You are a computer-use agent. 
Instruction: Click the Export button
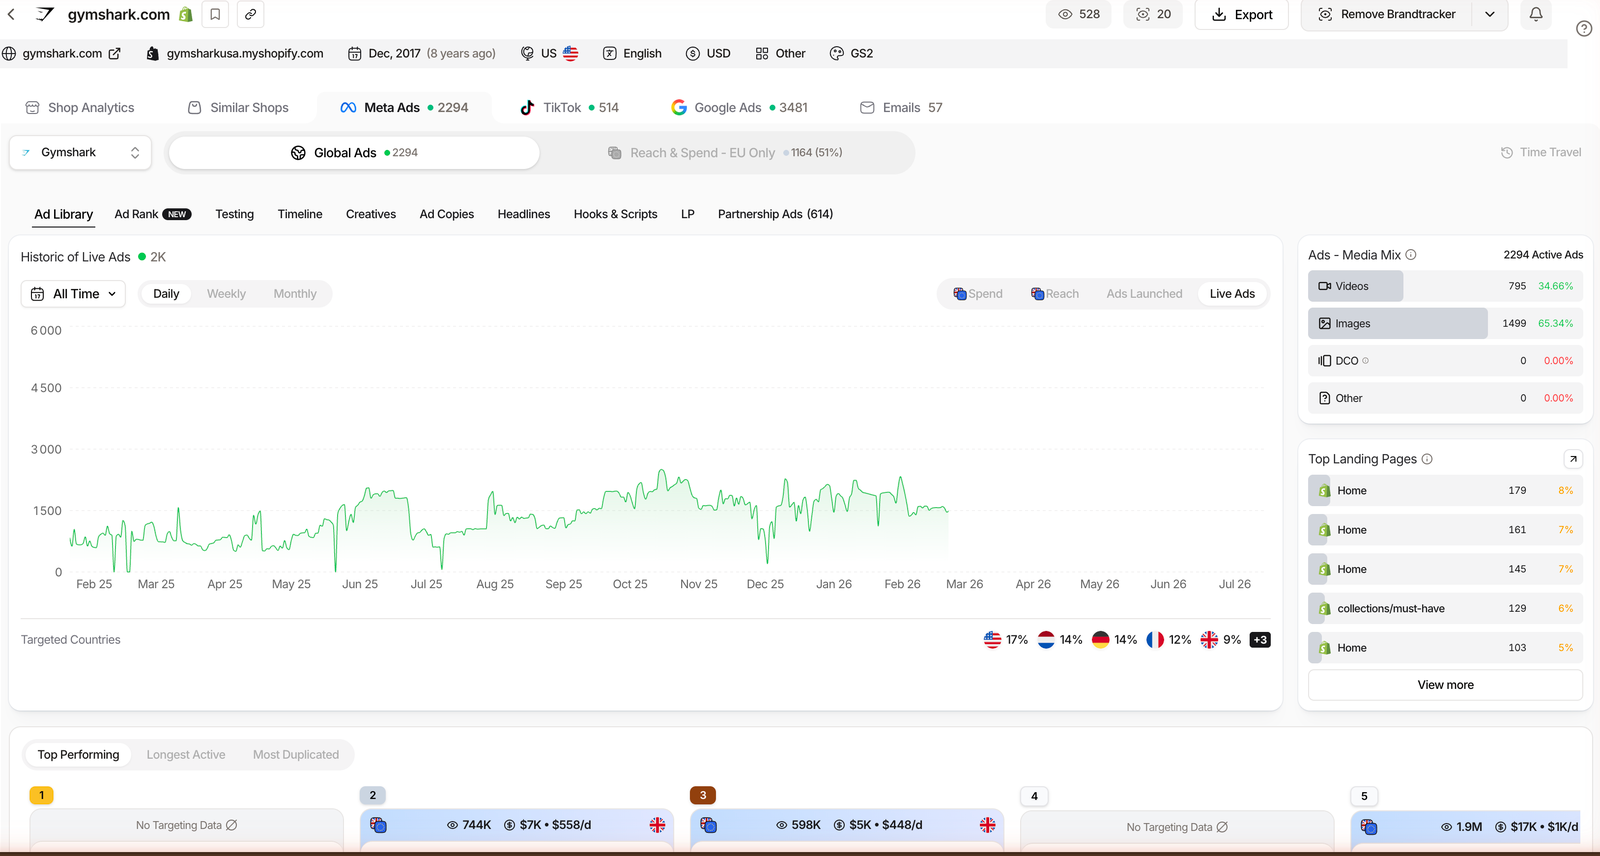[1242, 14]
